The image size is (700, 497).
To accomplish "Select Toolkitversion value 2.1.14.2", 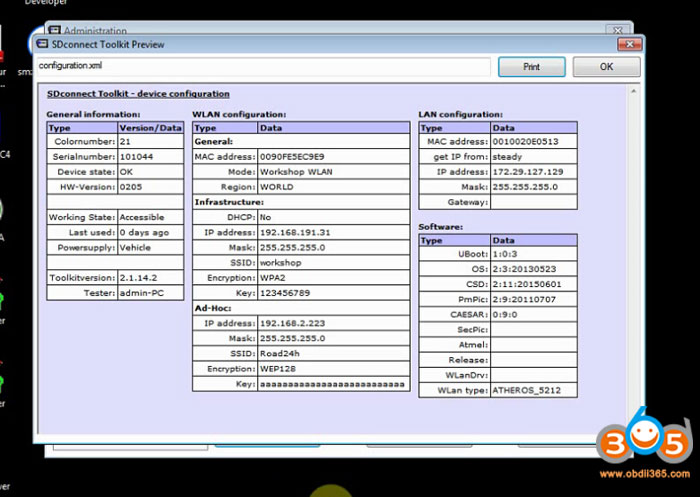I will pos(138,278).
